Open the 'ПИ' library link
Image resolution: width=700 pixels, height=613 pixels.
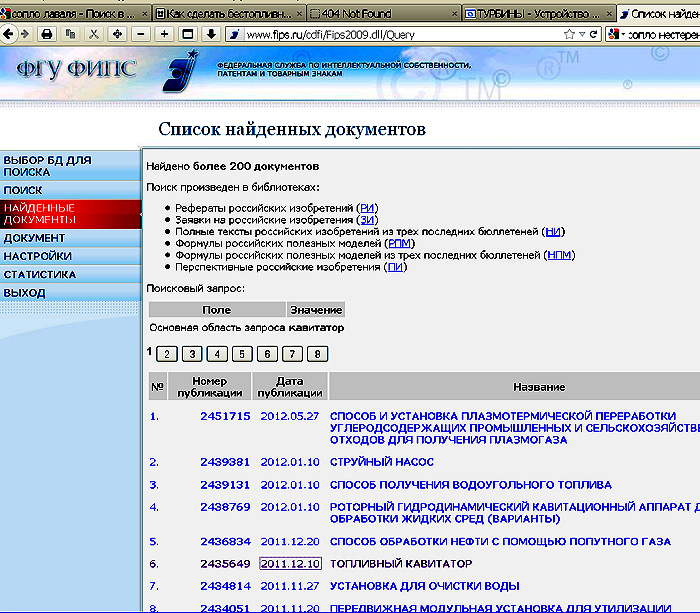coord(395,267)
